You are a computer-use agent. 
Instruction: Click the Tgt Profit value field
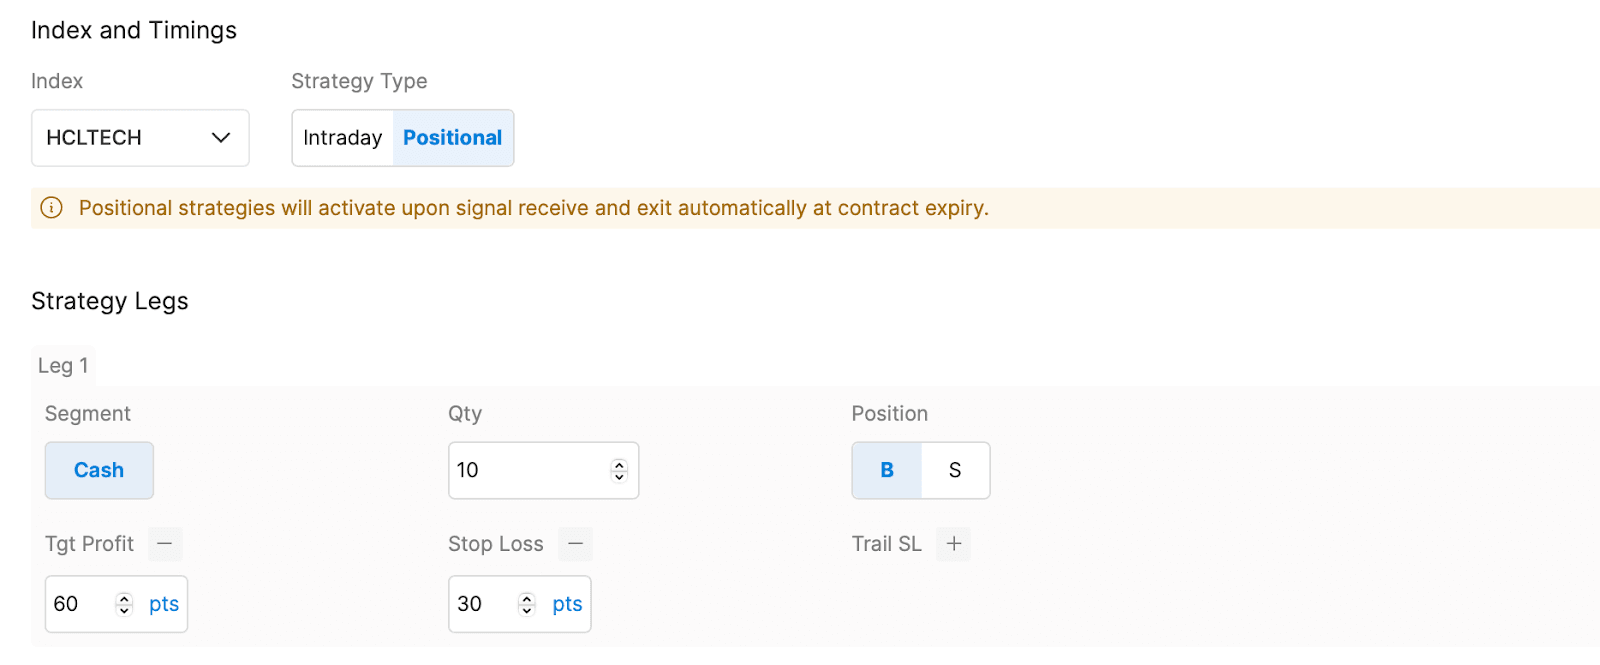coord(80,604)
